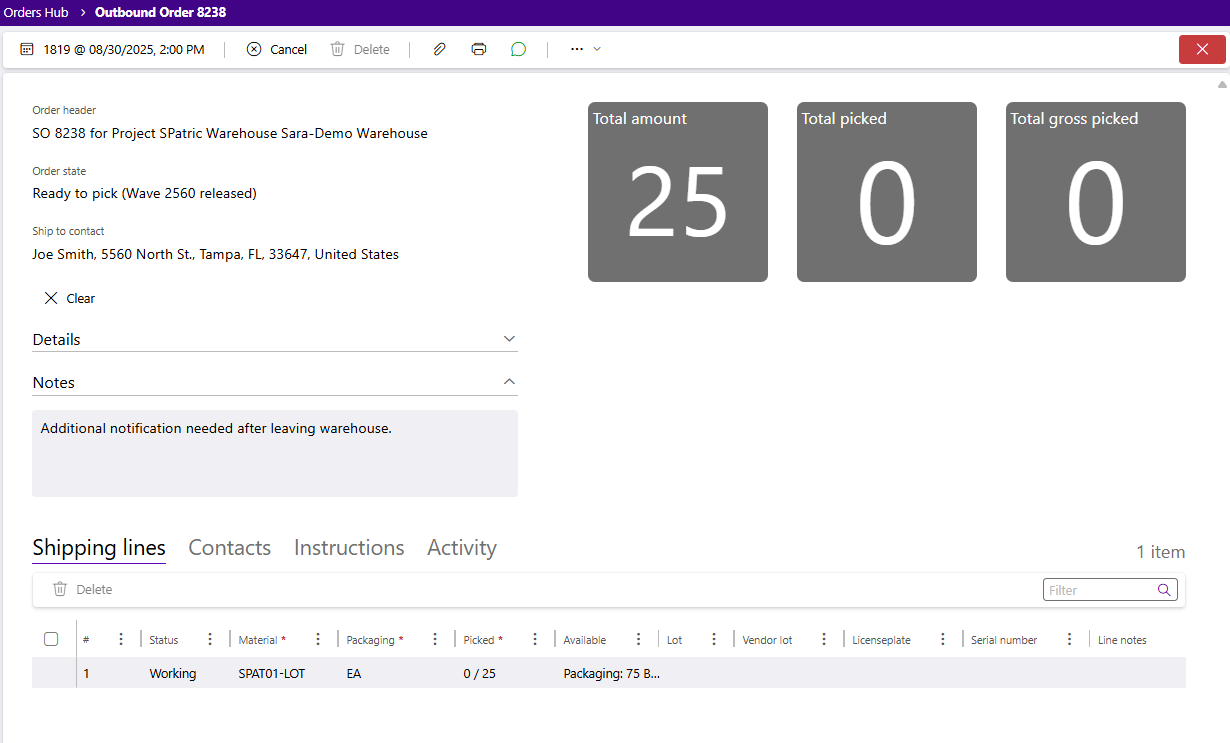
Task: Expand the Details section
Action: point(509,340)
